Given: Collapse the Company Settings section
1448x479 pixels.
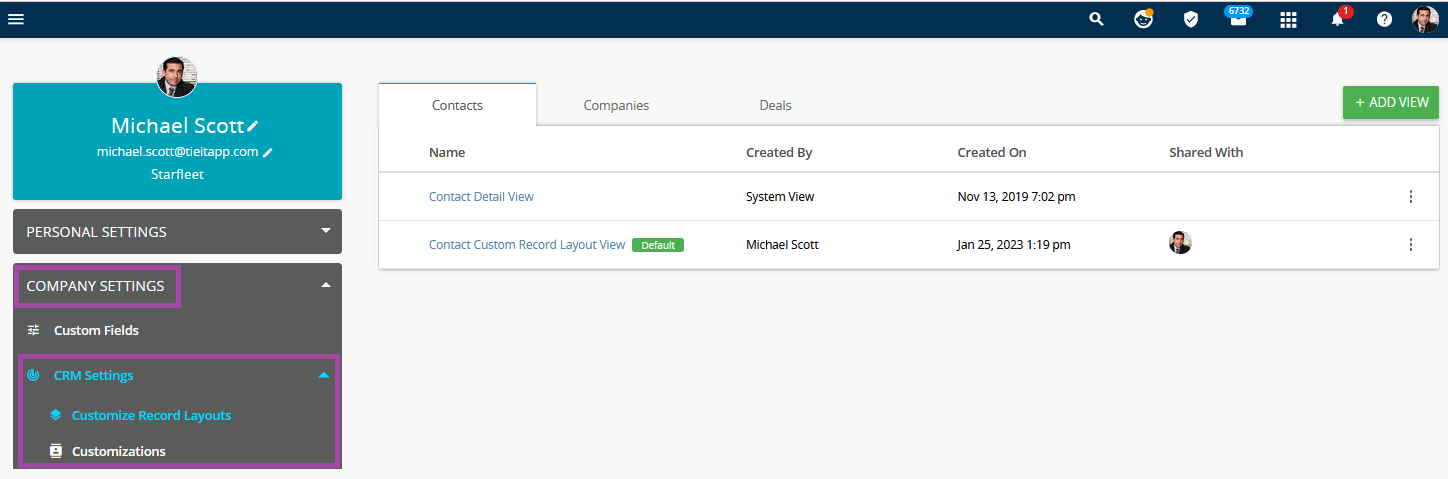Looking at the screenshot, I should coord(177,286).
